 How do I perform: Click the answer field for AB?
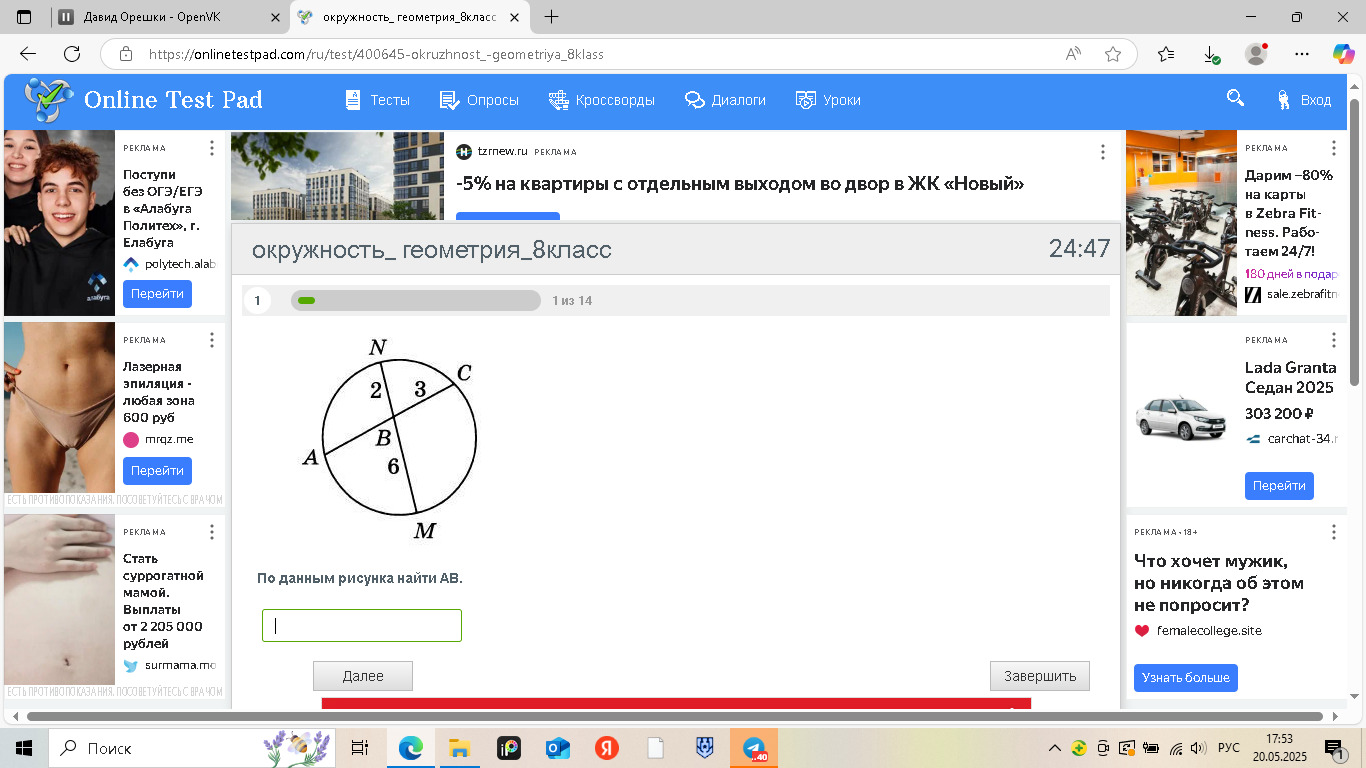pyautogui.click(x=362, y=625)
